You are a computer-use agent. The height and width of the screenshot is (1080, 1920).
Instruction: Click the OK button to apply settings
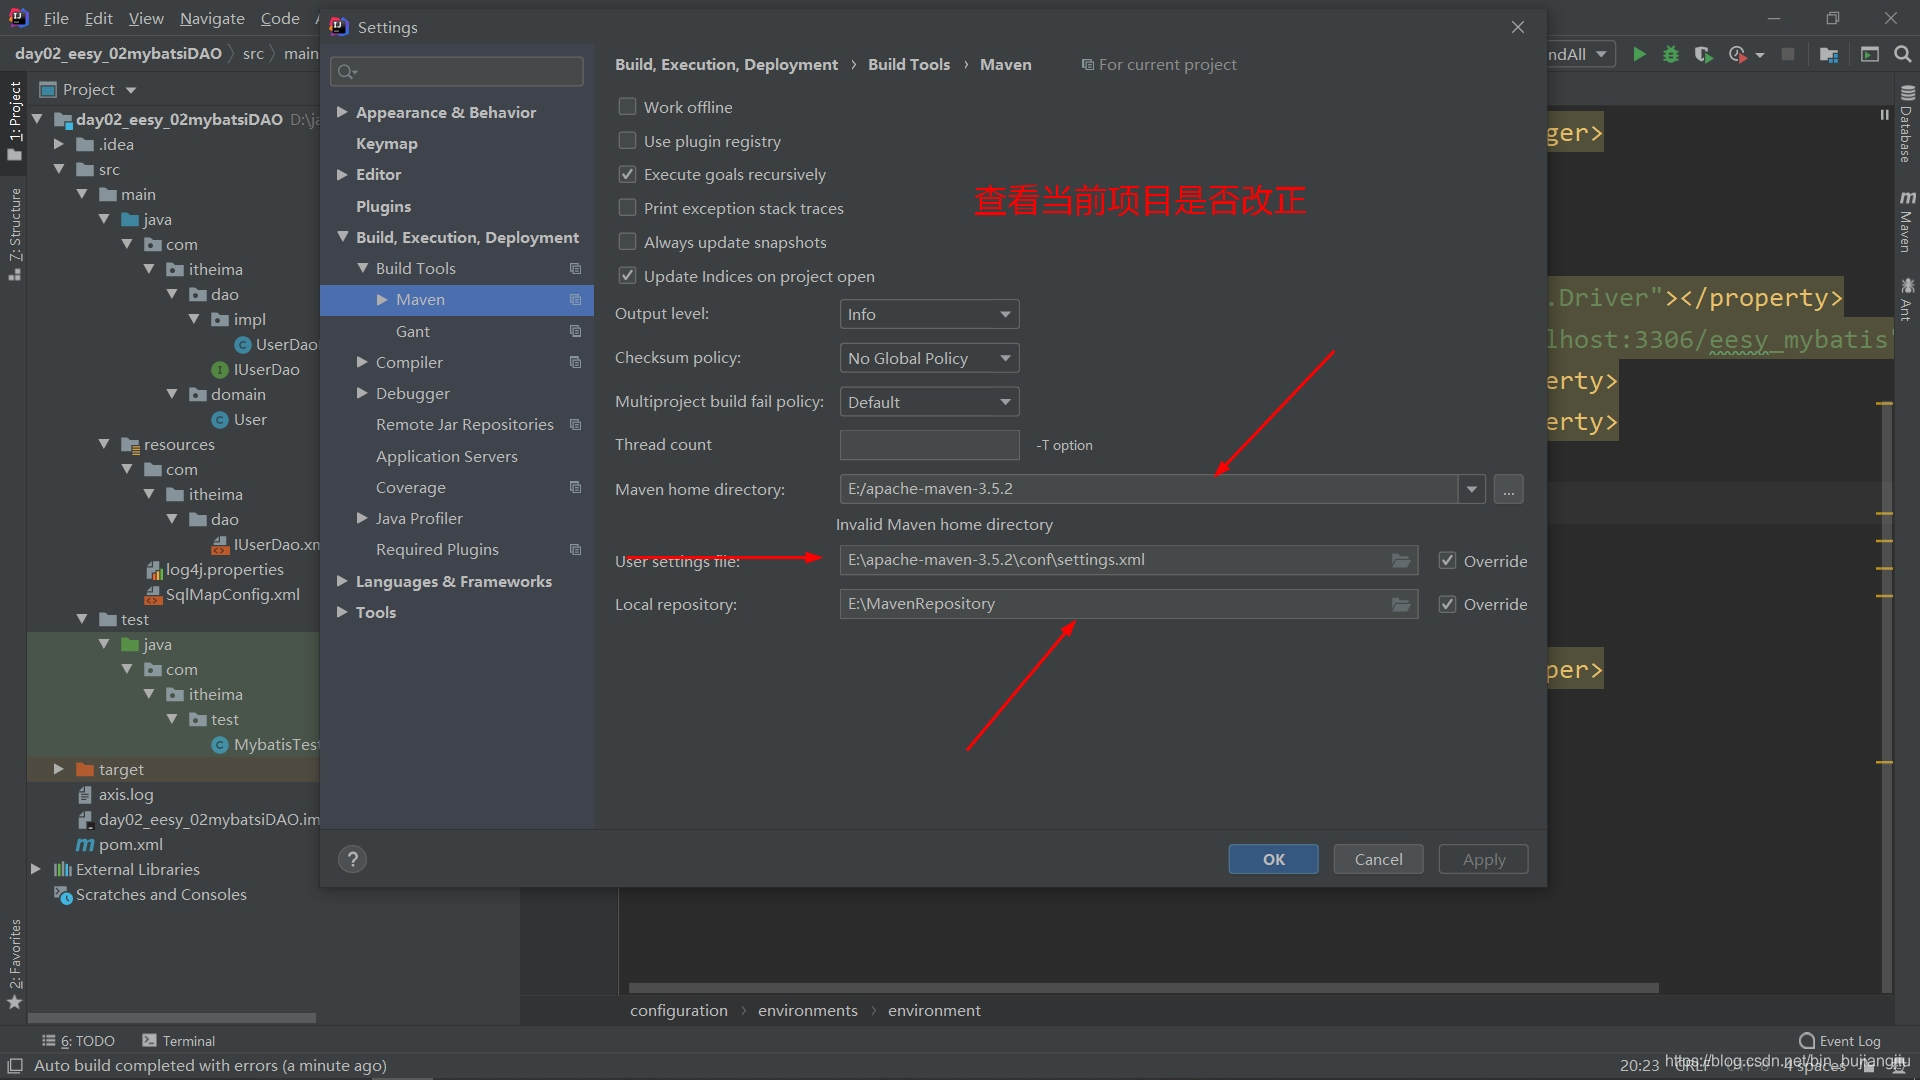pos(1273,858)
